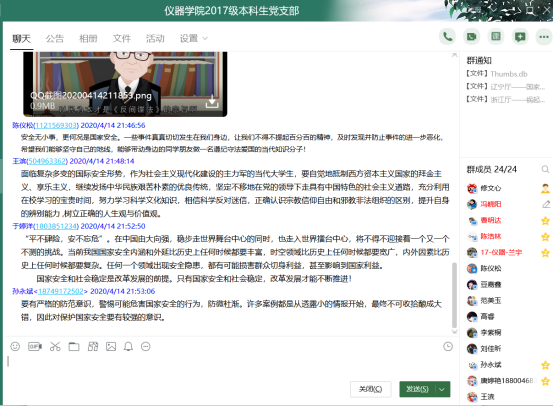
Task: Open QQ number link 504963362
Action: (47, 161)
